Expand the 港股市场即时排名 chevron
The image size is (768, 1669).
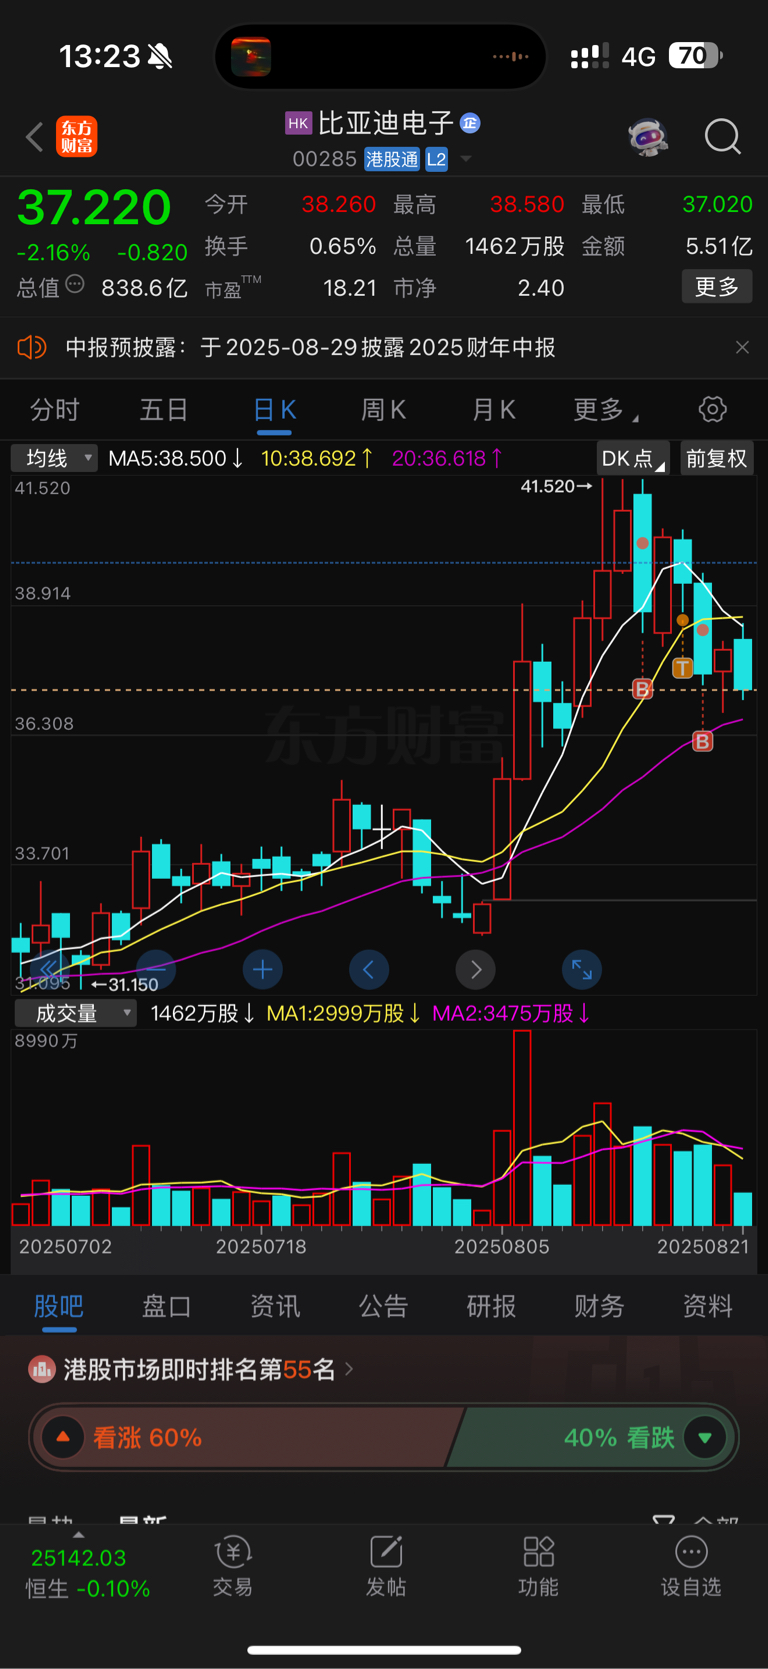(x=349, y=1369)
